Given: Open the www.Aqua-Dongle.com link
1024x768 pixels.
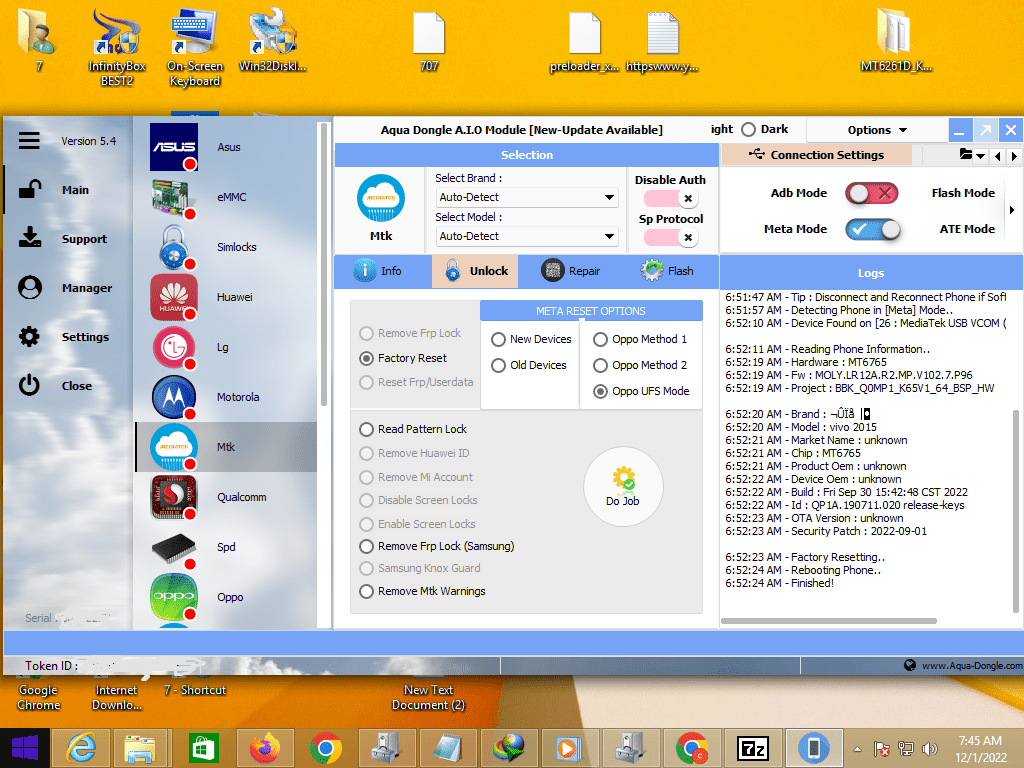Looking at the screenshot, I should tap(972, 665).
